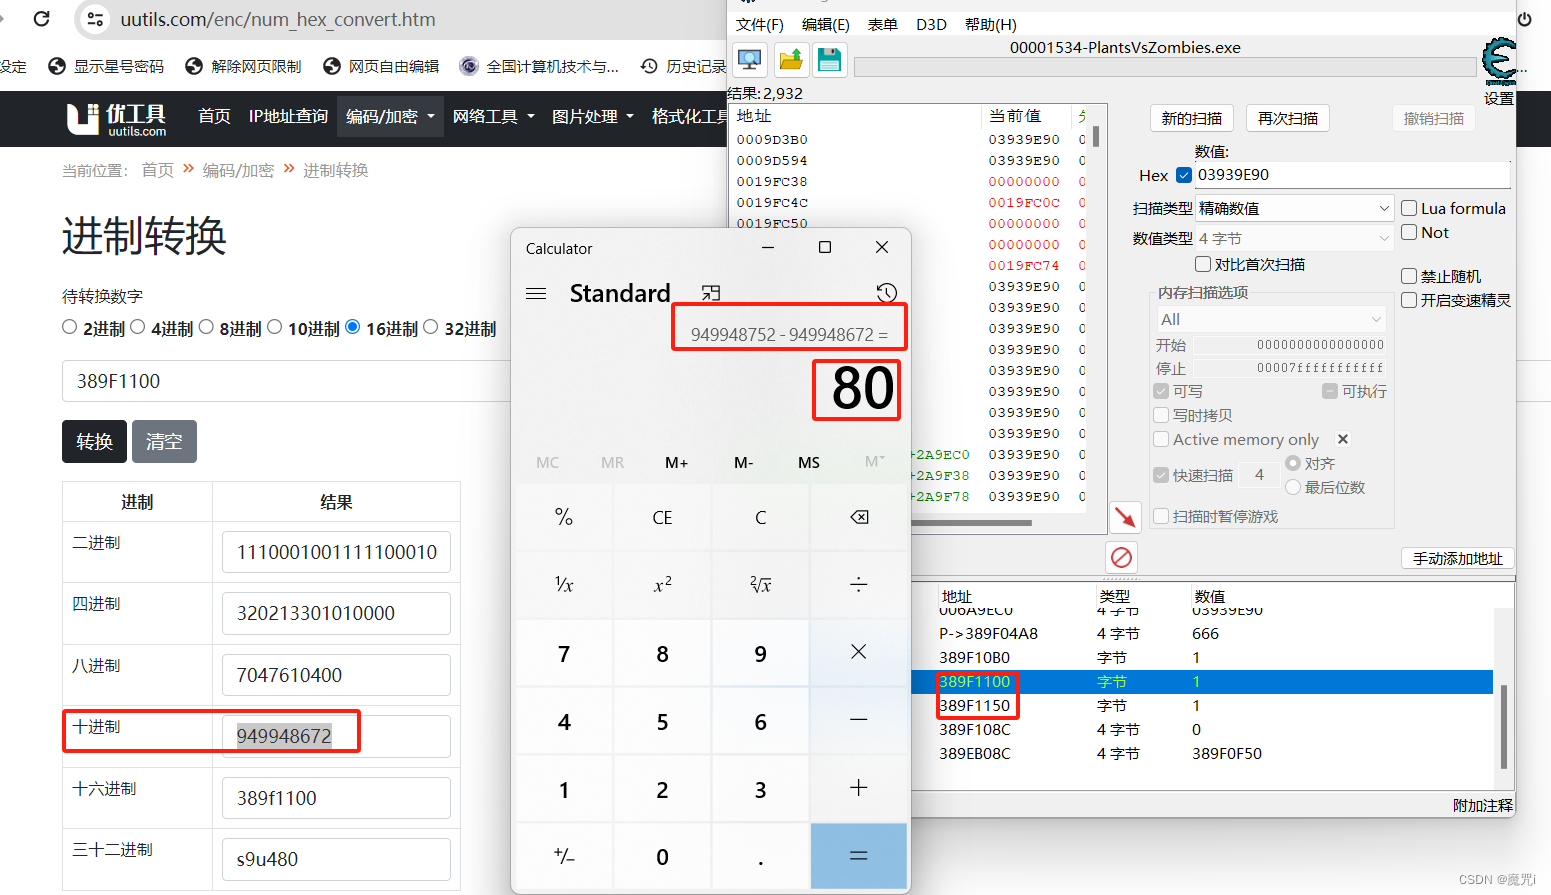
Task: Click Calculator reciprocal 1/x key
Action: pyautogui.click(x=564, y=585)
